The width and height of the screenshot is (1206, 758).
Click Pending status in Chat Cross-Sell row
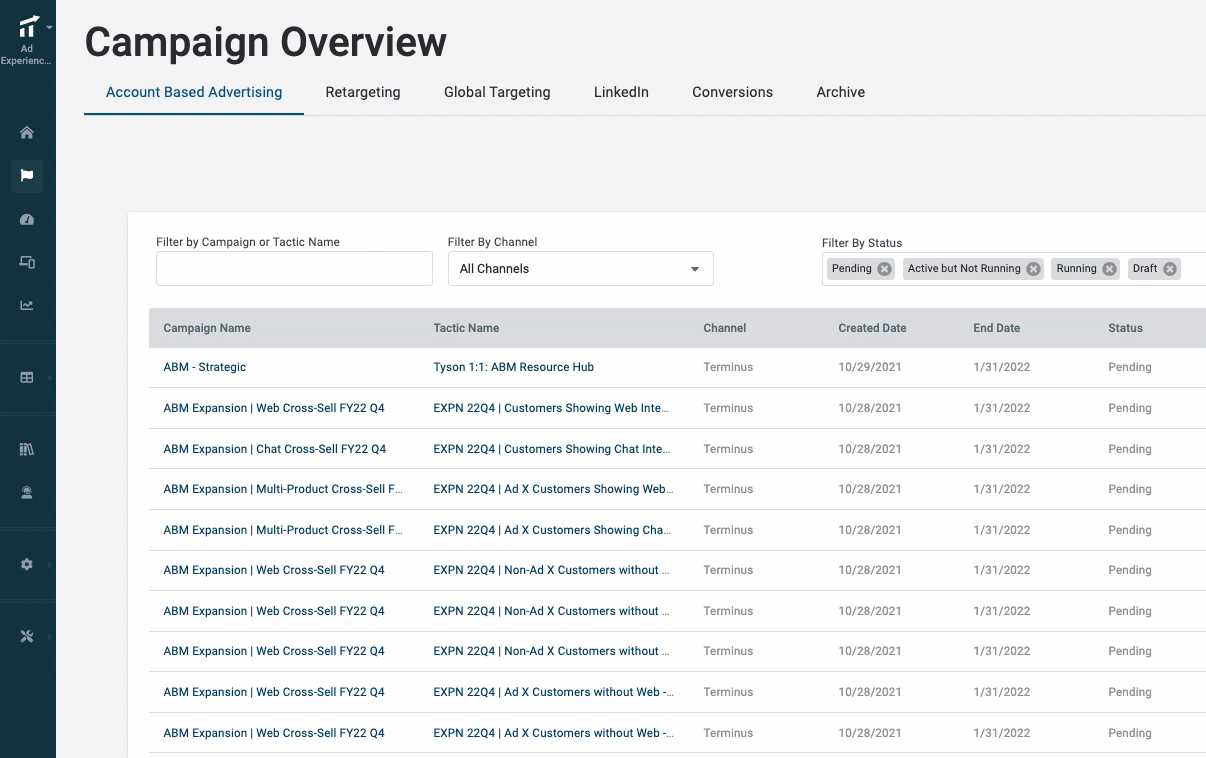pyautogui.click(x=1130, y=449)
